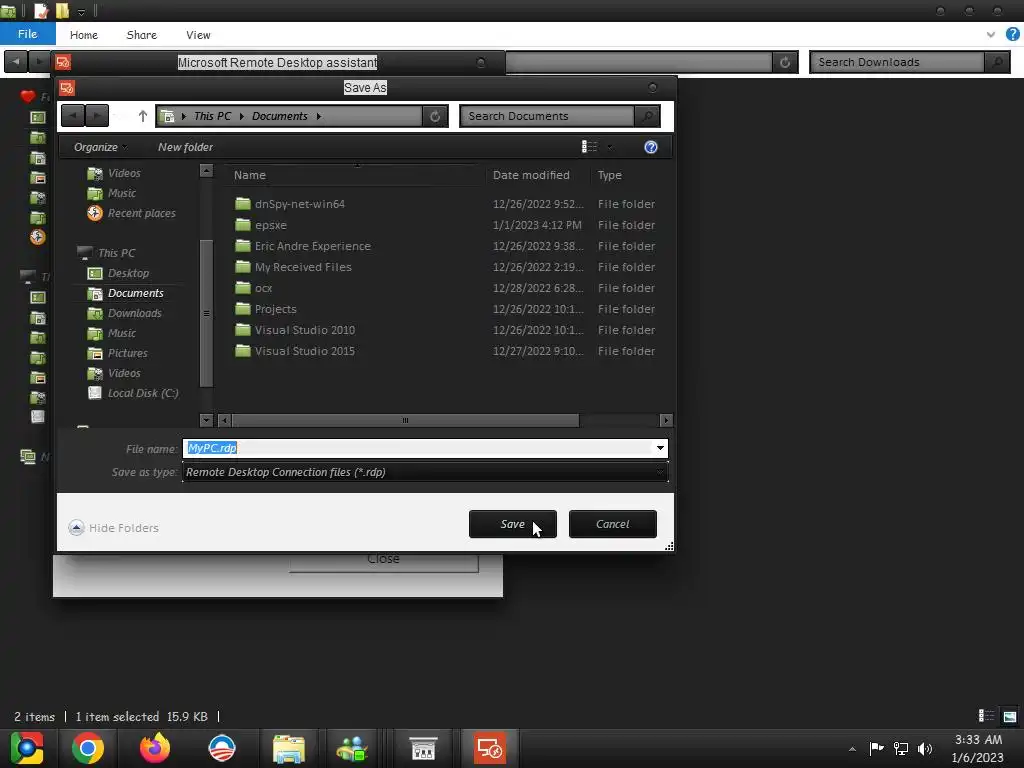The height and width of the screenshot is (768, 1024).
Task: Click the help icon in Save As dialog
Action: [650, 147]
